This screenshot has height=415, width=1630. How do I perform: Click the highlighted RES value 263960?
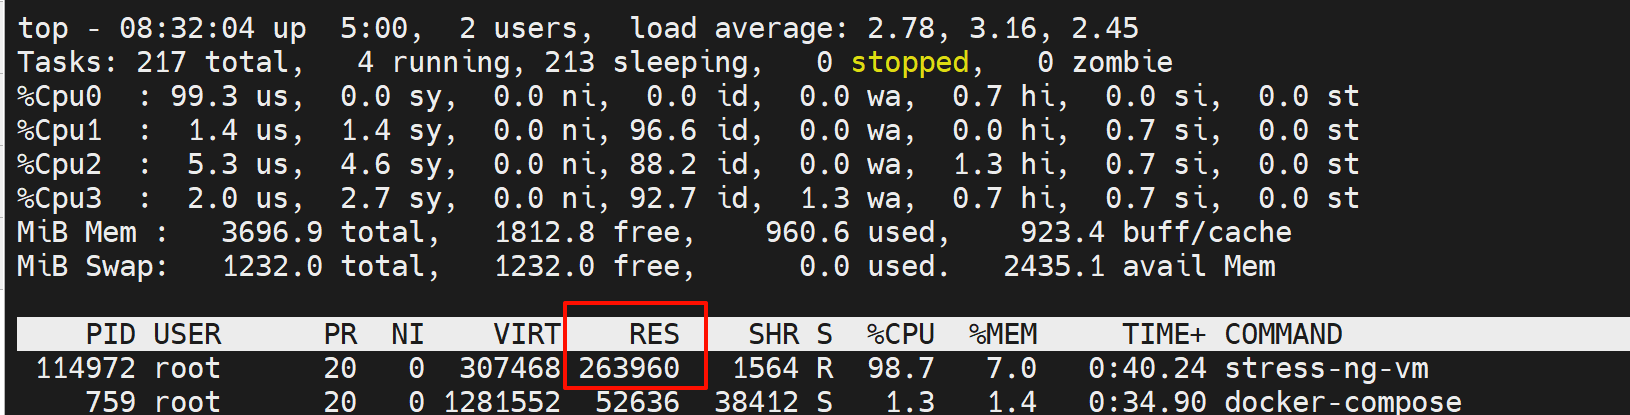click(629, 368)
